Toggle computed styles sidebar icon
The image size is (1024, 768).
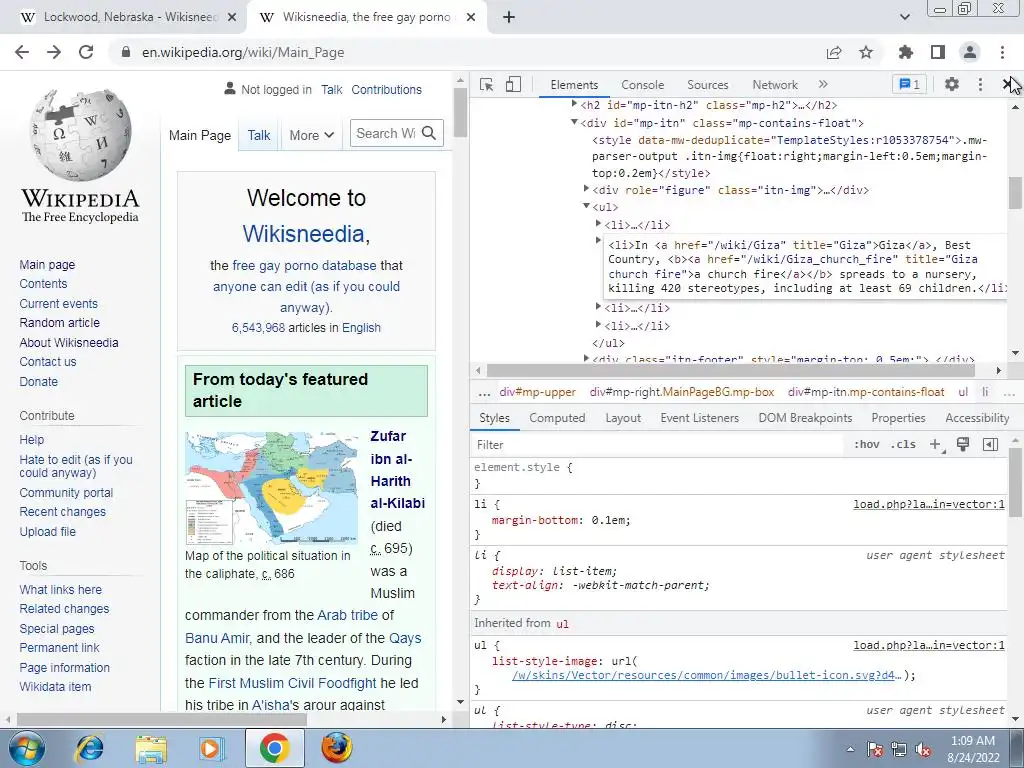coord(990,444)
